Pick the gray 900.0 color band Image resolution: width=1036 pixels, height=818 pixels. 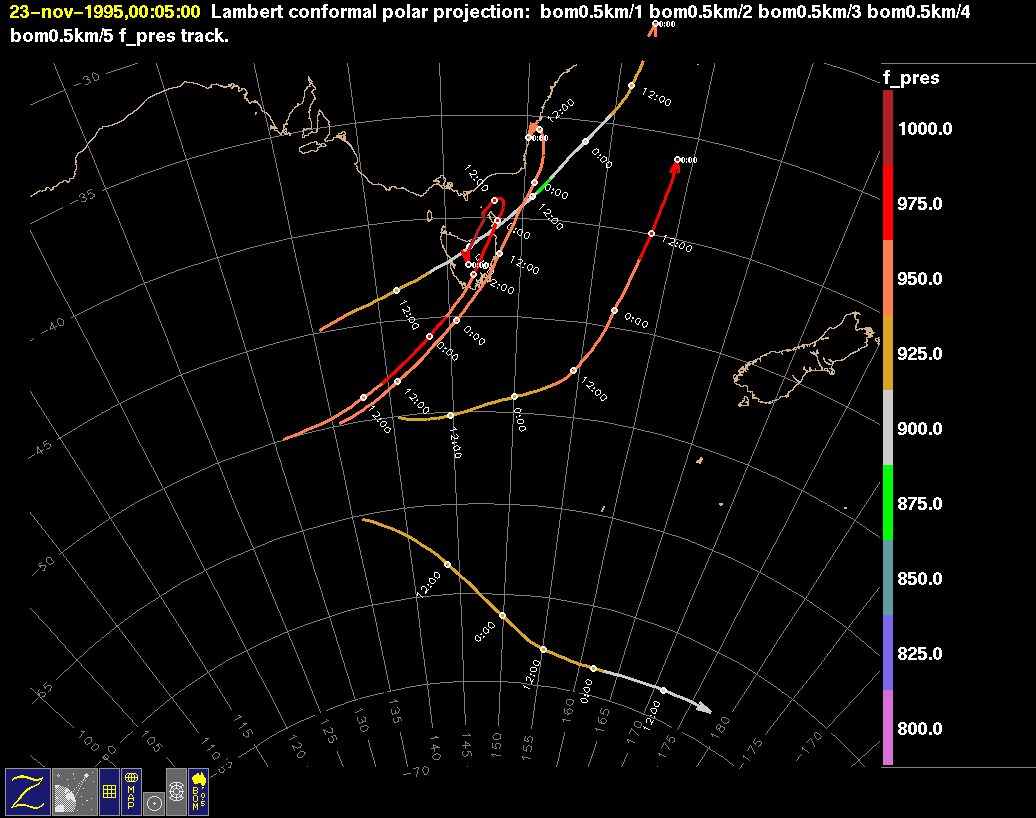tap(888, 428)
